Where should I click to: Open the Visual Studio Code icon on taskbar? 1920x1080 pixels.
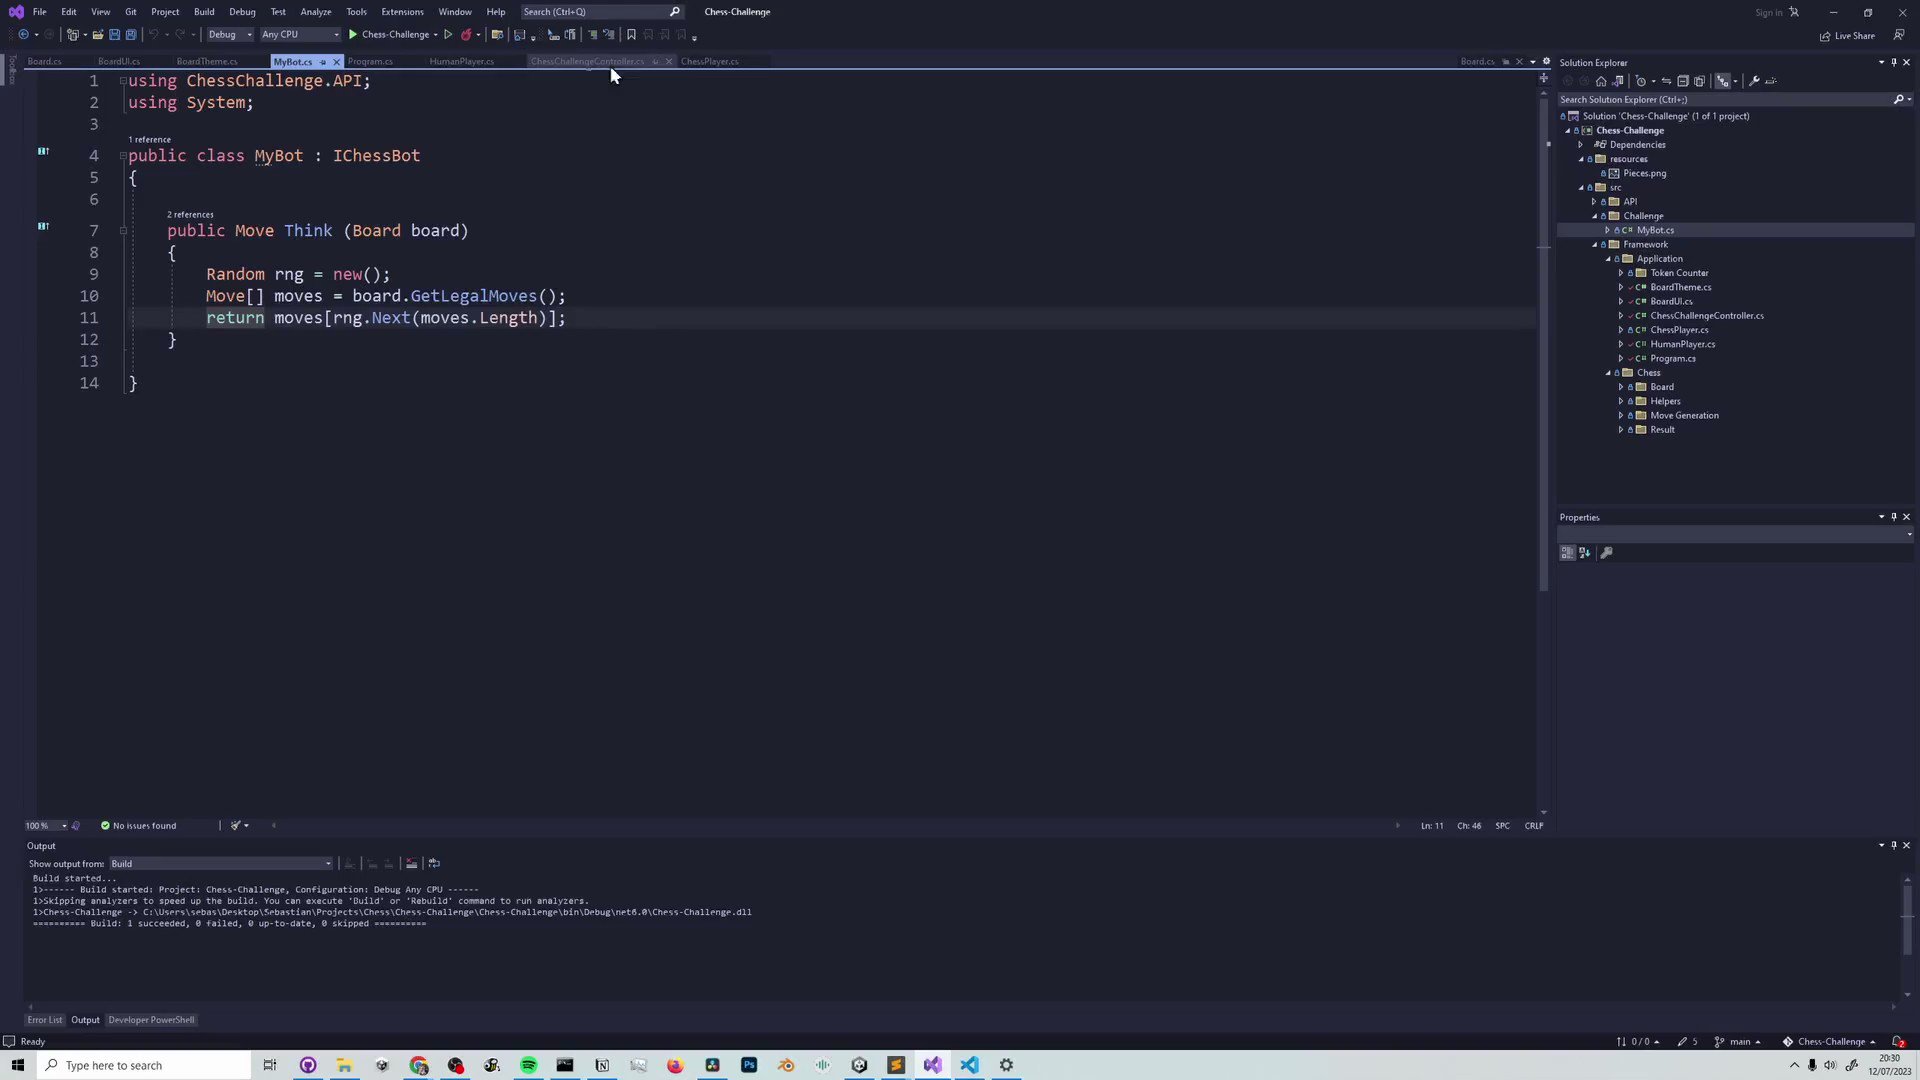968,1064
